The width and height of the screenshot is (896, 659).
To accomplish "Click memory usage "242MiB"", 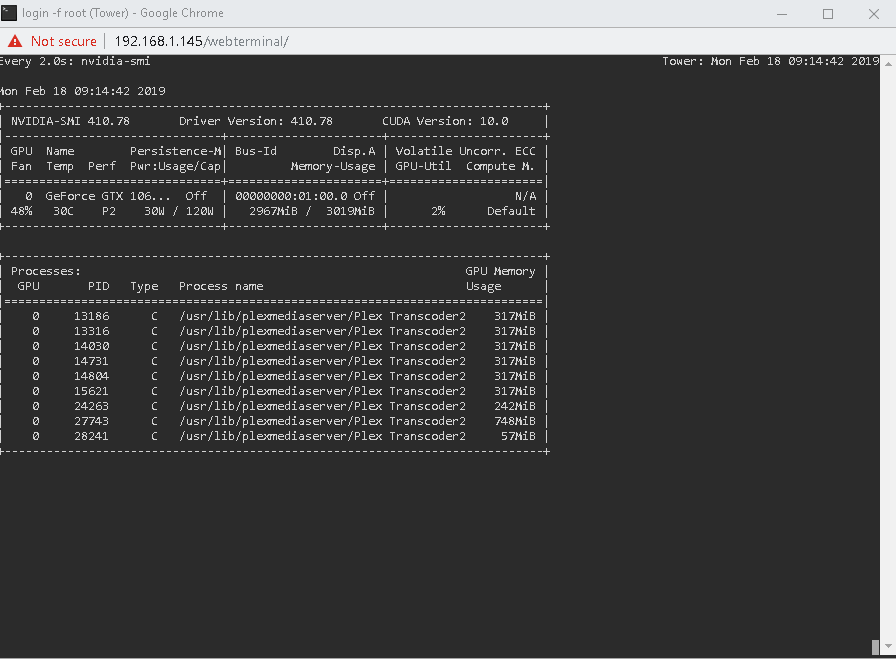I will [x=515, y=406].
